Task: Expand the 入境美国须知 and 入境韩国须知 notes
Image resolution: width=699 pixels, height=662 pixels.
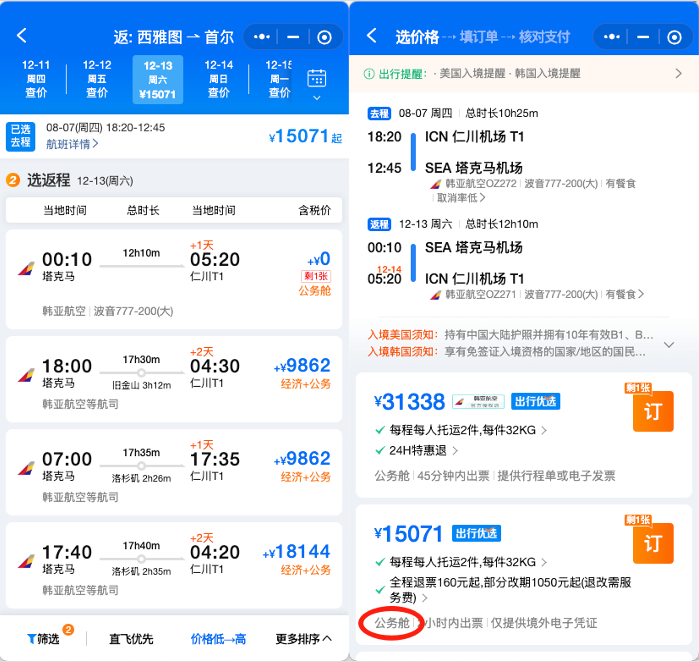Action: (x=669, y=344)
